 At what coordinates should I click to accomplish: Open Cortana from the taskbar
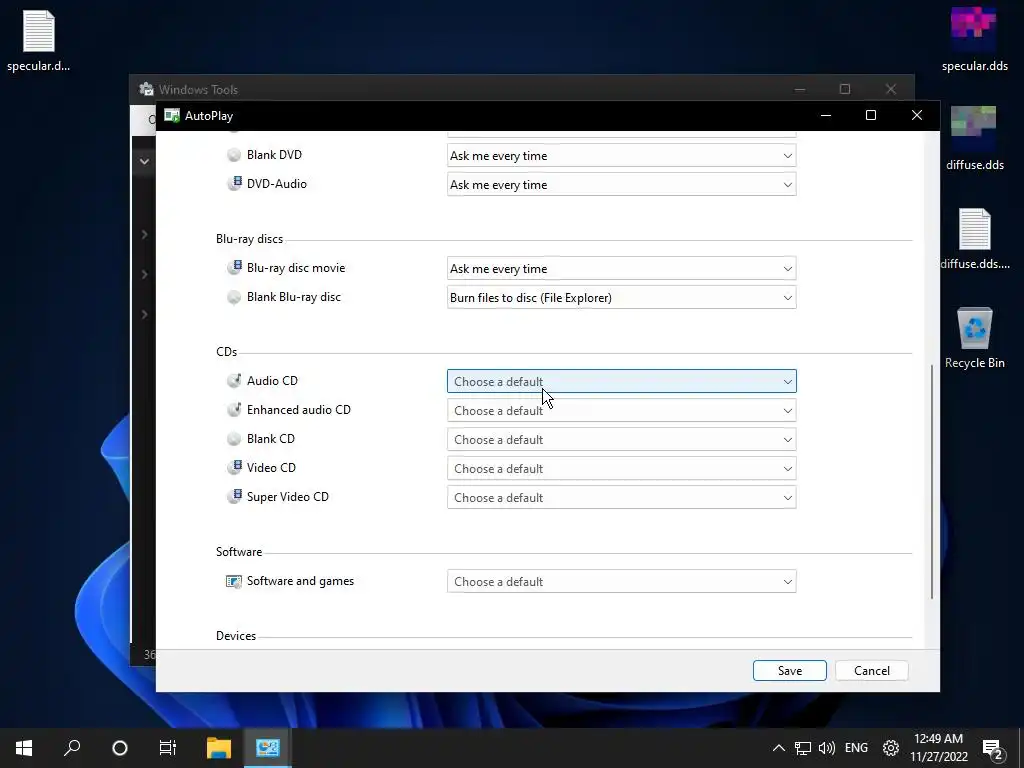click(x=120, y=748)
